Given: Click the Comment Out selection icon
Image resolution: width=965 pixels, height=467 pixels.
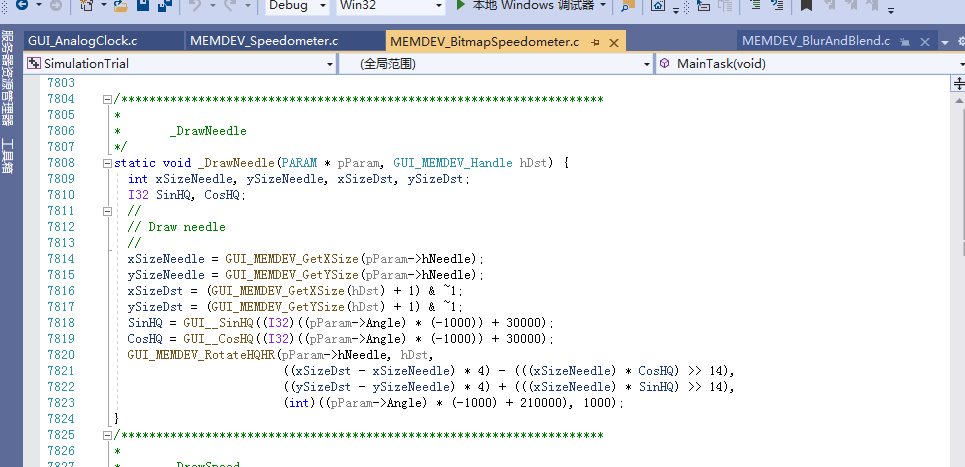Looking at the screenshot, I should point(755,4).
